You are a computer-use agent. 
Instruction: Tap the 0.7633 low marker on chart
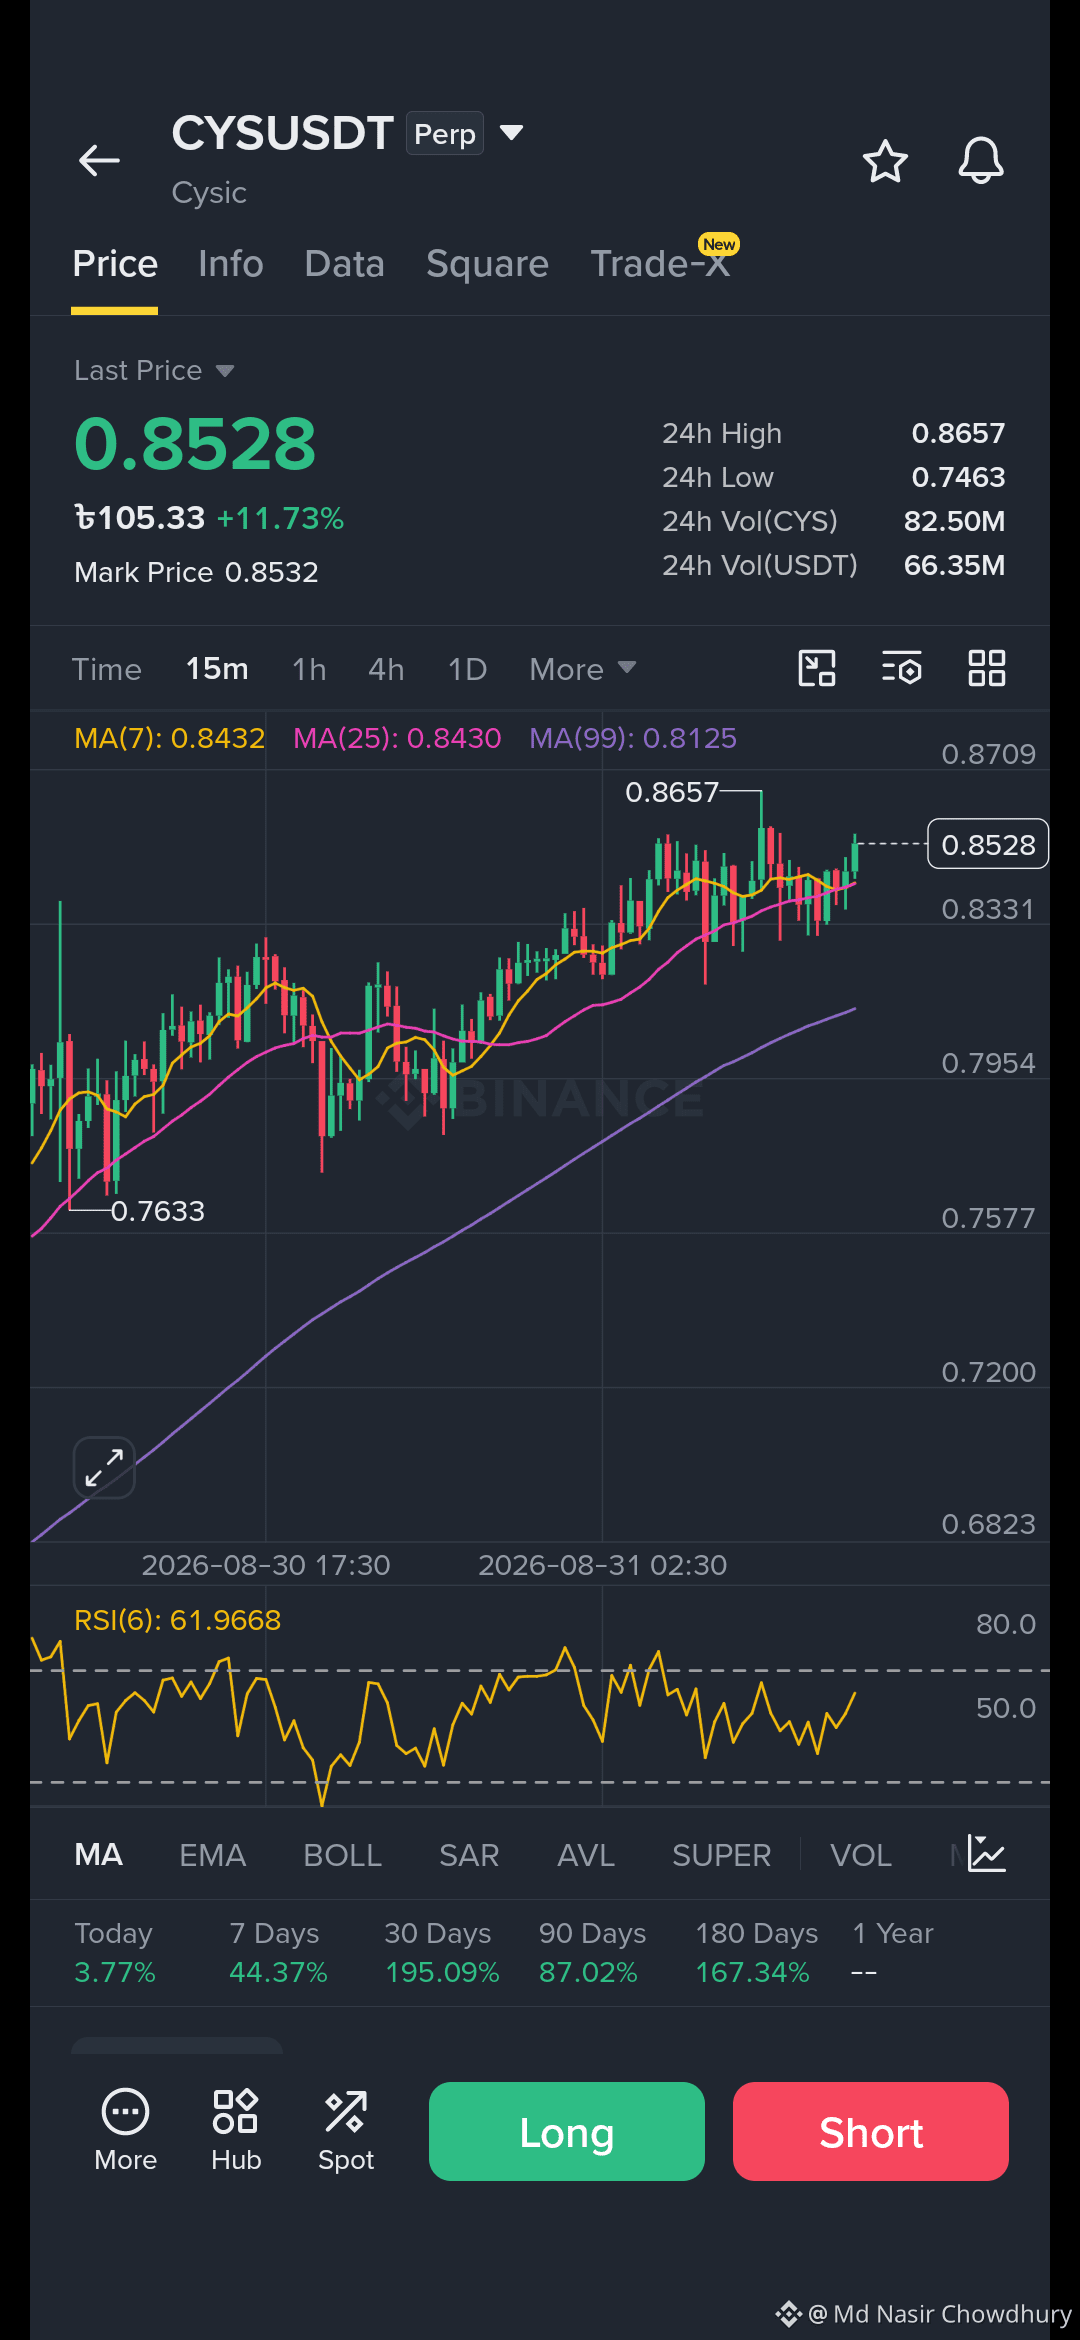[x=157, y=1211]
